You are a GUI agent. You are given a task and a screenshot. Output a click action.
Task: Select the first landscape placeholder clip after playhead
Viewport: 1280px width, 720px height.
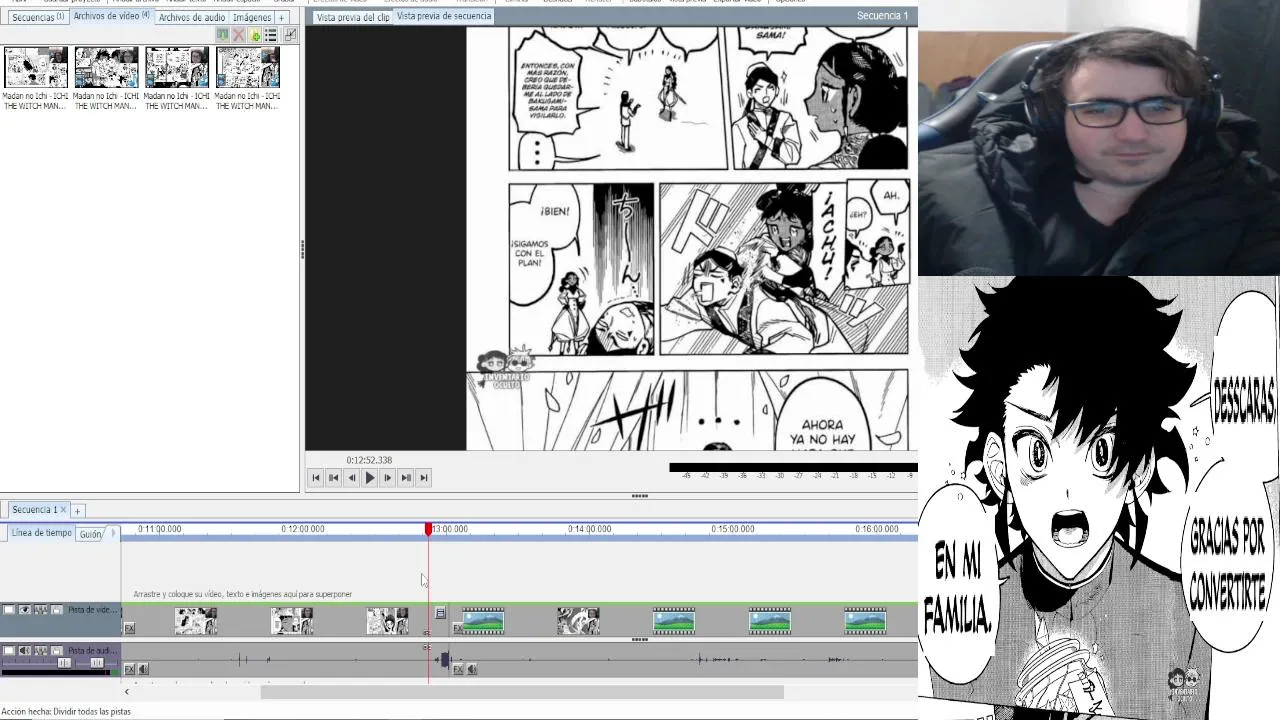click(483, 621)
